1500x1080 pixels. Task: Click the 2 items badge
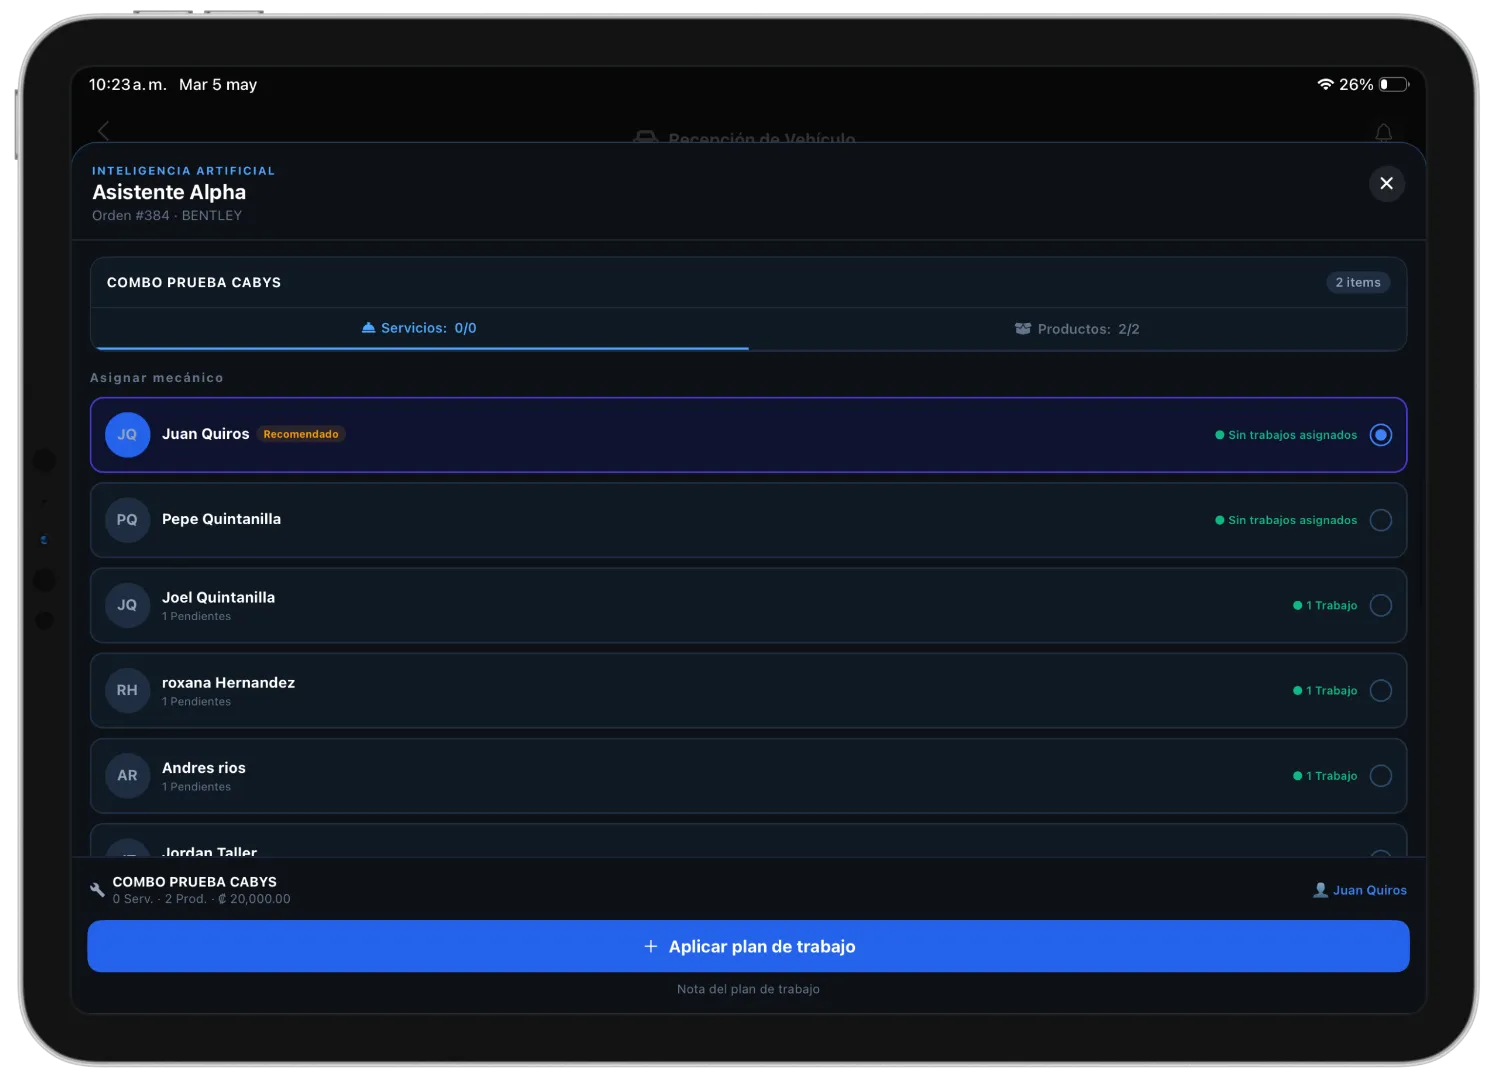click(x=1358, y=282)
